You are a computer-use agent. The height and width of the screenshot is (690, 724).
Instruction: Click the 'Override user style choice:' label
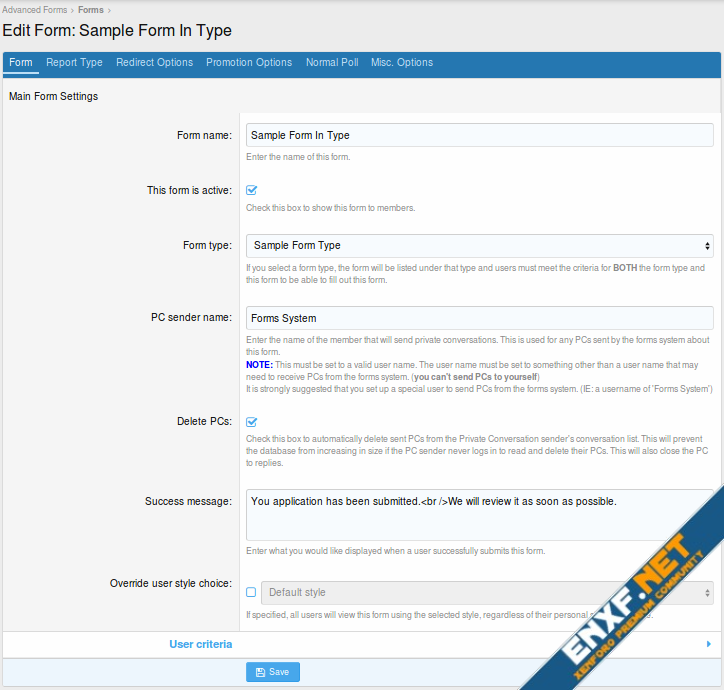tap(171, 583)
